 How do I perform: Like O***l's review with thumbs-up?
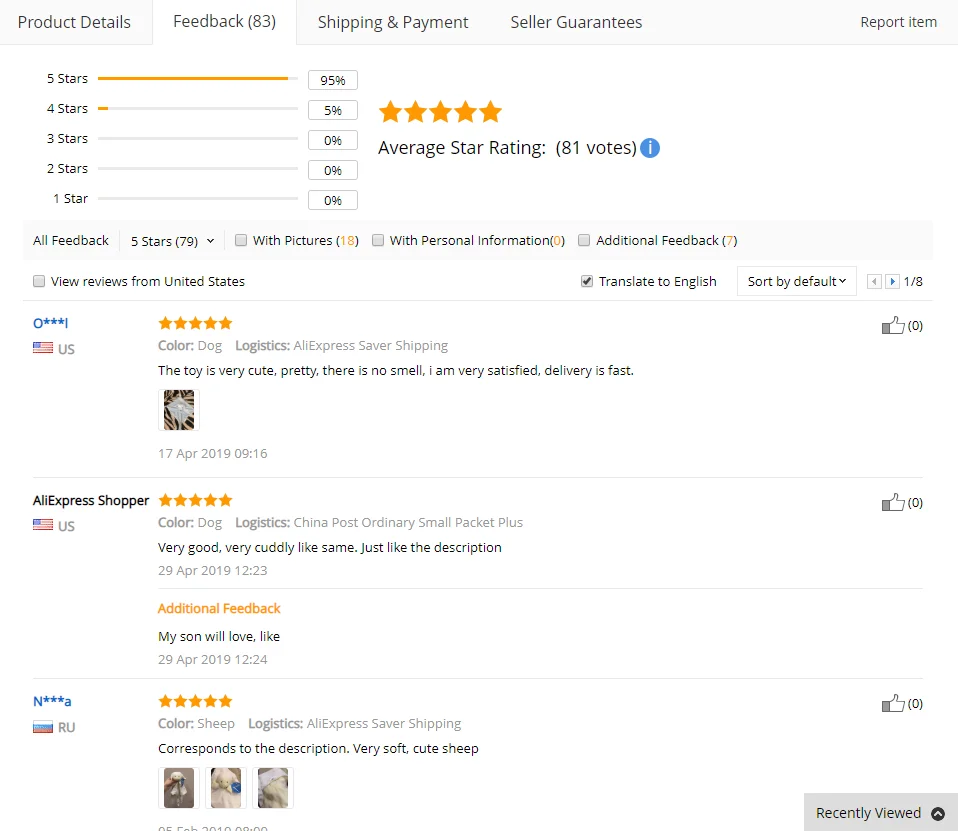[x=893, y=325]
